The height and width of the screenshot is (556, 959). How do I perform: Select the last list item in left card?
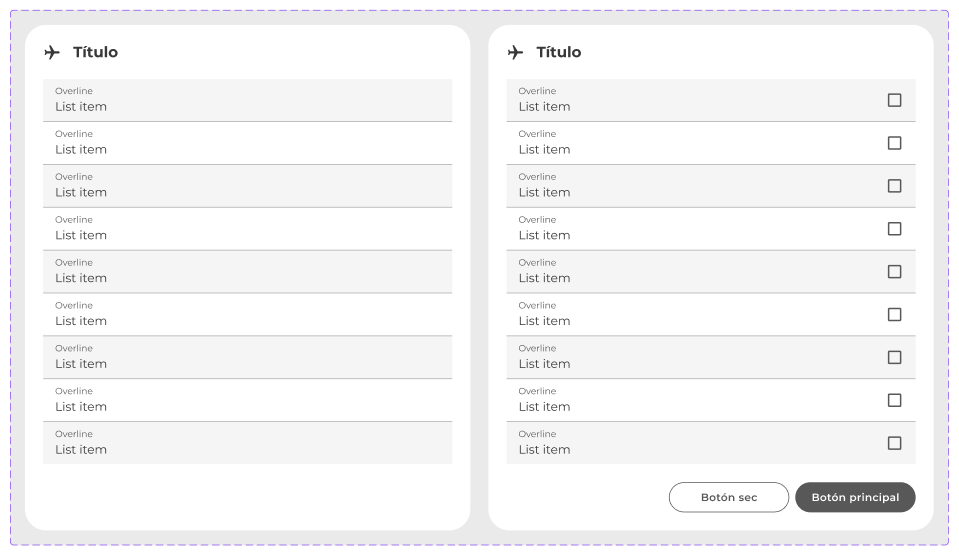click(247, 443)
